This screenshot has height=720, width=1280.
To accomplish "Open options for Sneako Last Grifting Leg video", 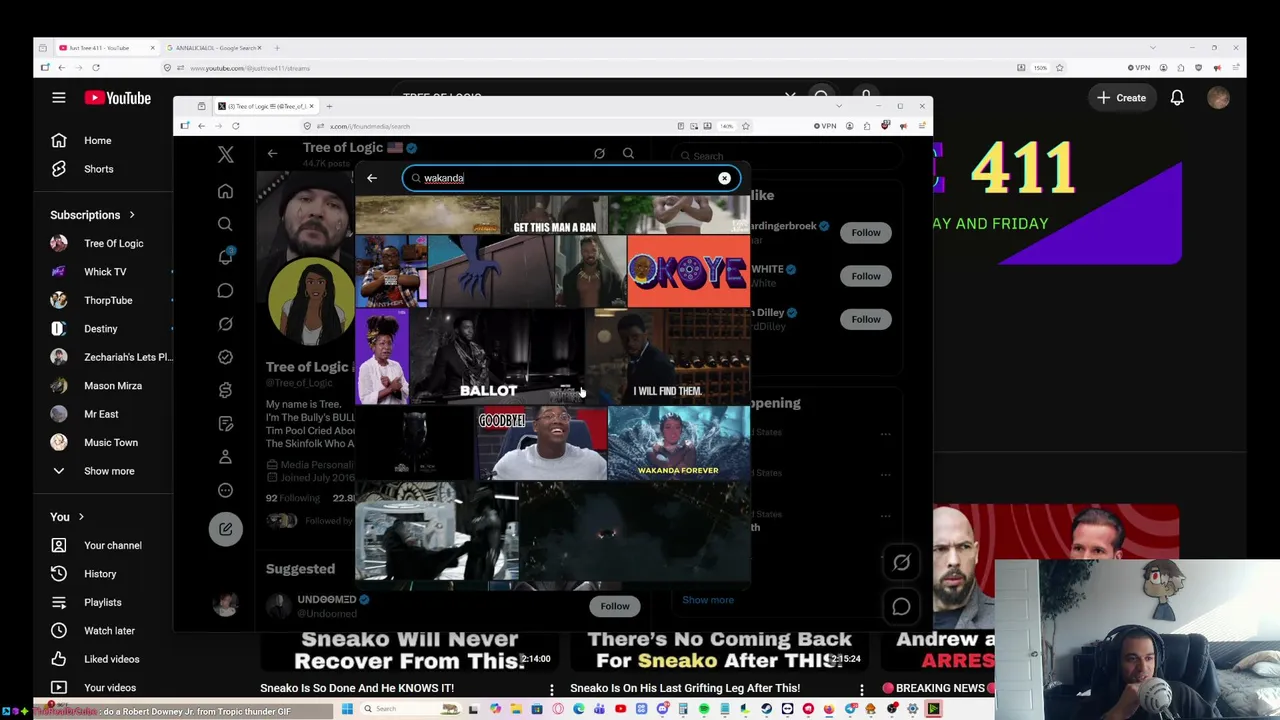I will (x=861, y=689).
